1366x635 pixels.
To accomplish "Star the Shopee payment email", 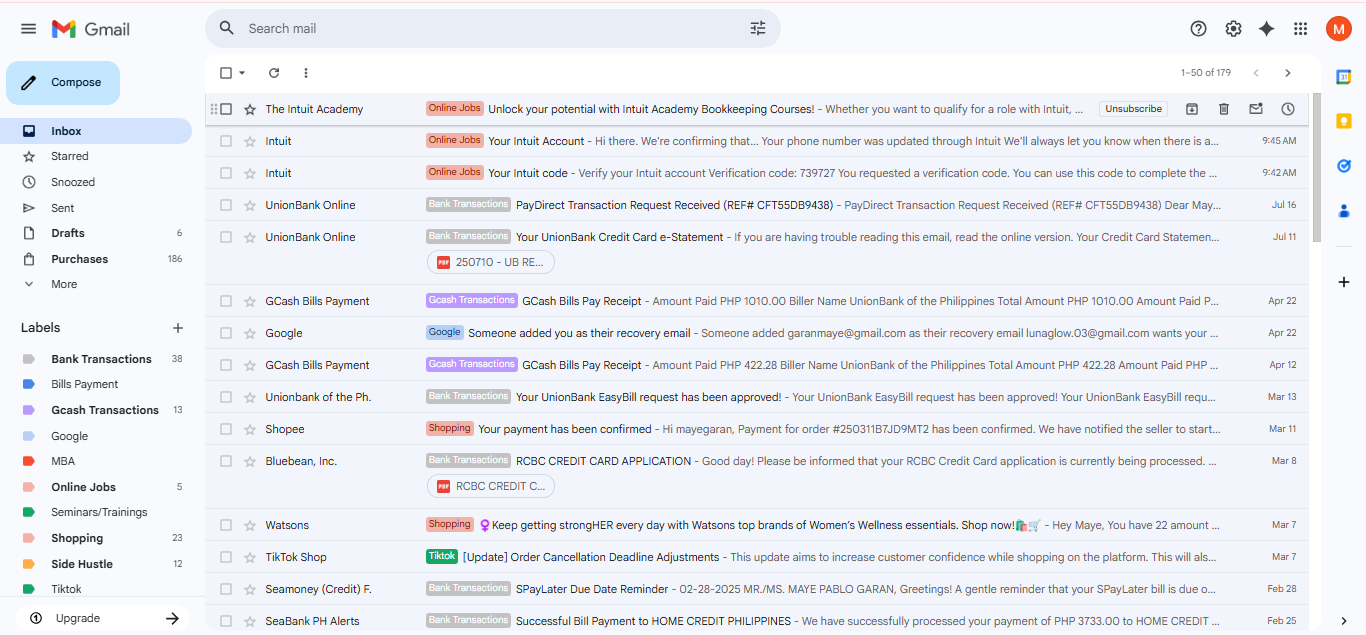I will [250, 429].
